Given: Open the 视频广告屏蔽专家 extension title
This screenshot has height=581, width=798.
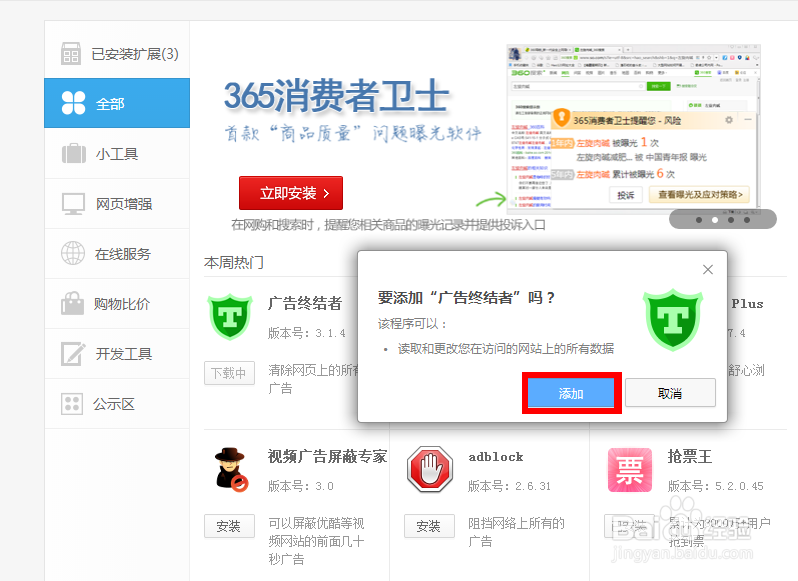Looking at the screenshot, I should [x=328, y=456].
